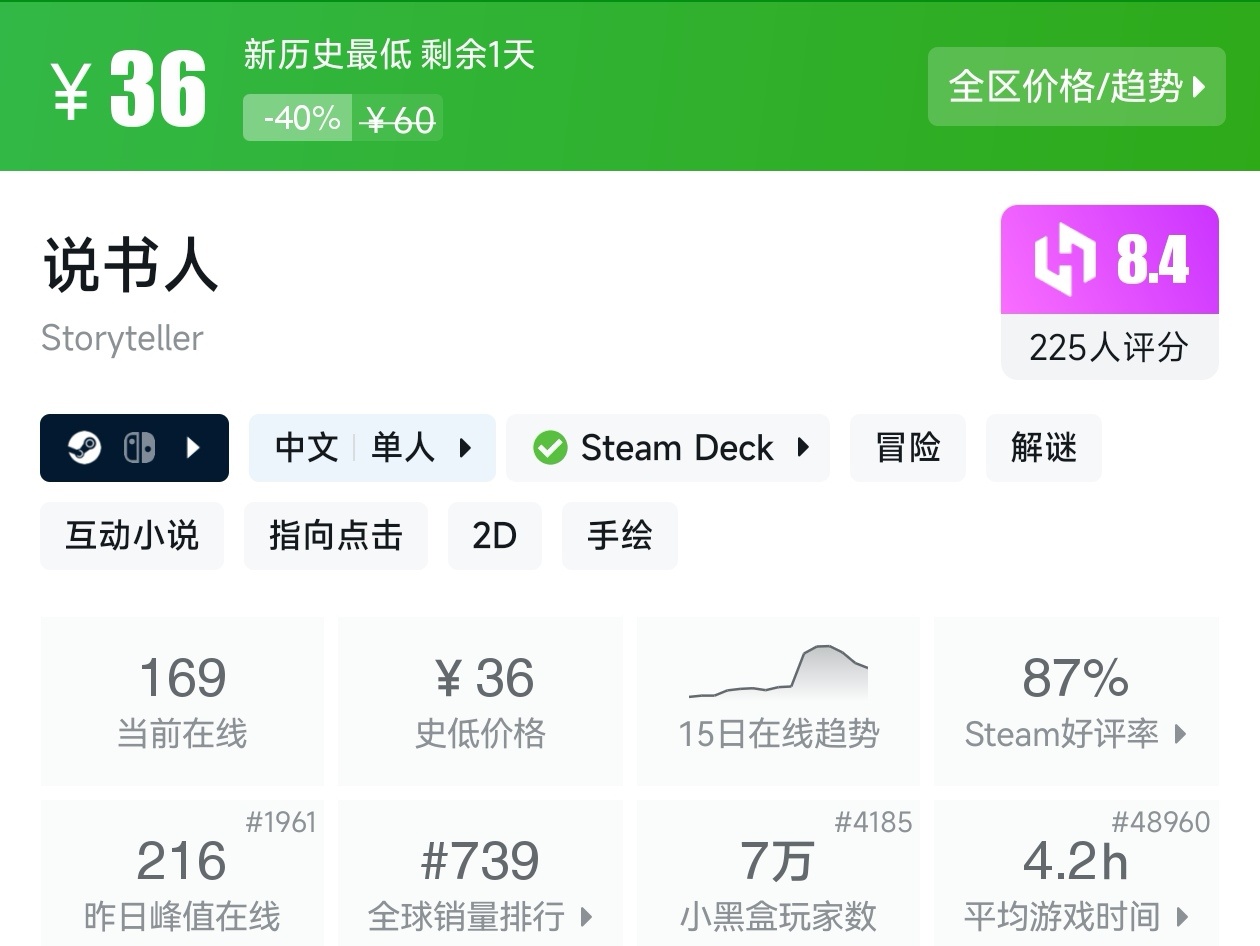The image size is (1260, 946).
Task: Select the 冒险 genre tag
Action: 908,448
